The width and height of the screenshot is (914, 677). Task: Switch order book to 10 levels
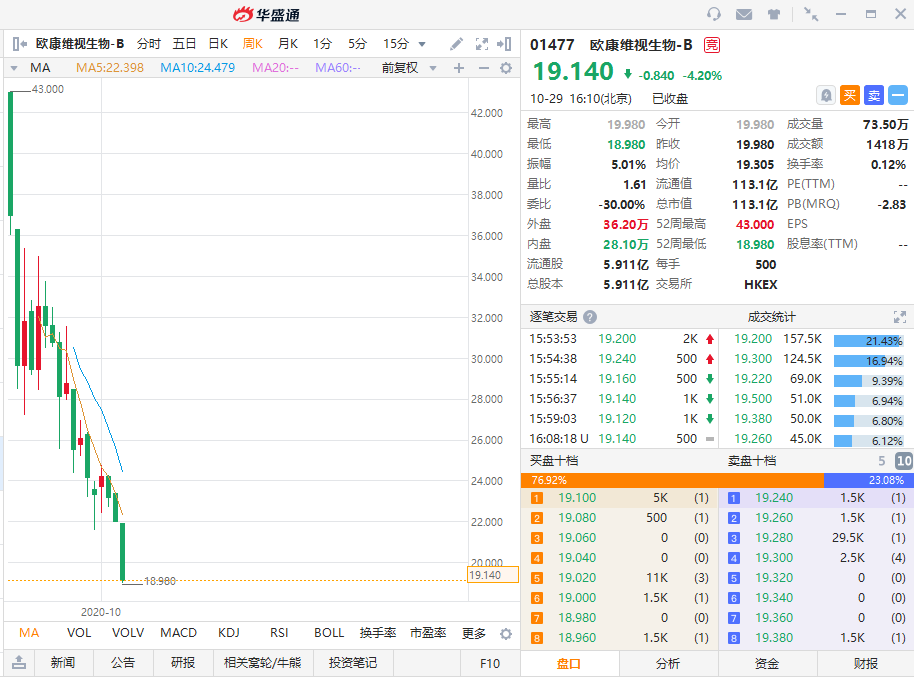click(903, 461)
